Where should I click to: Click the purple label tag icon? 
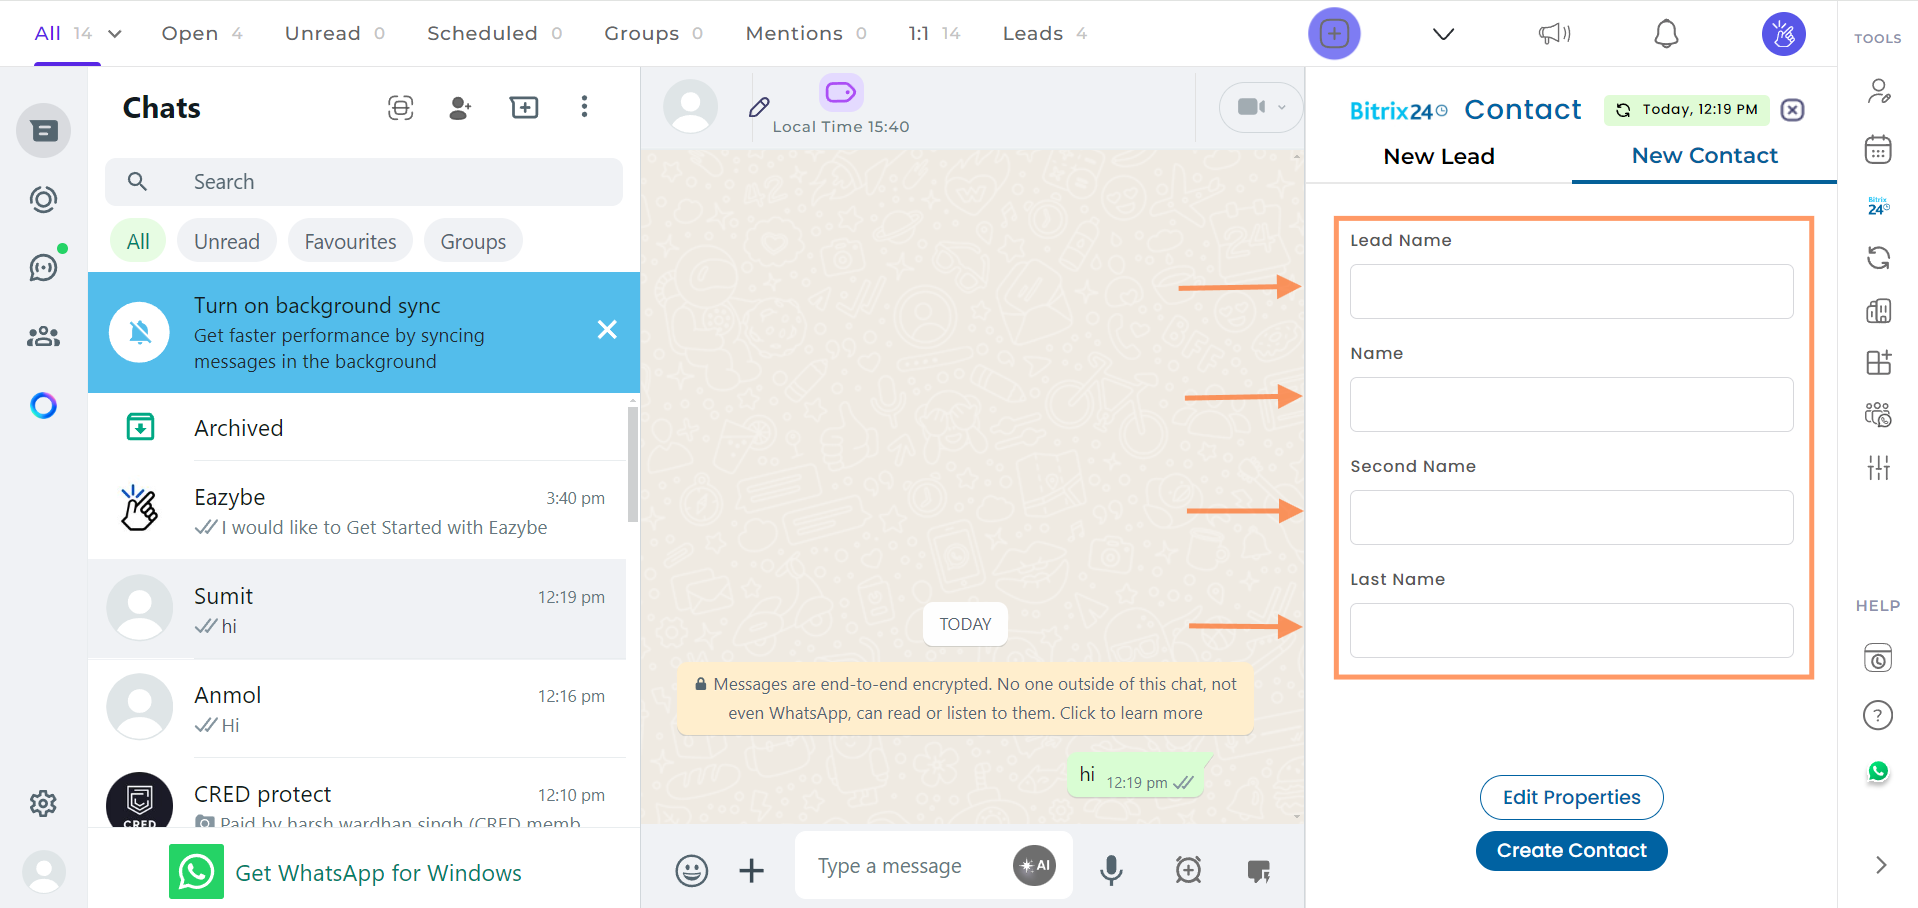(841, 92)
